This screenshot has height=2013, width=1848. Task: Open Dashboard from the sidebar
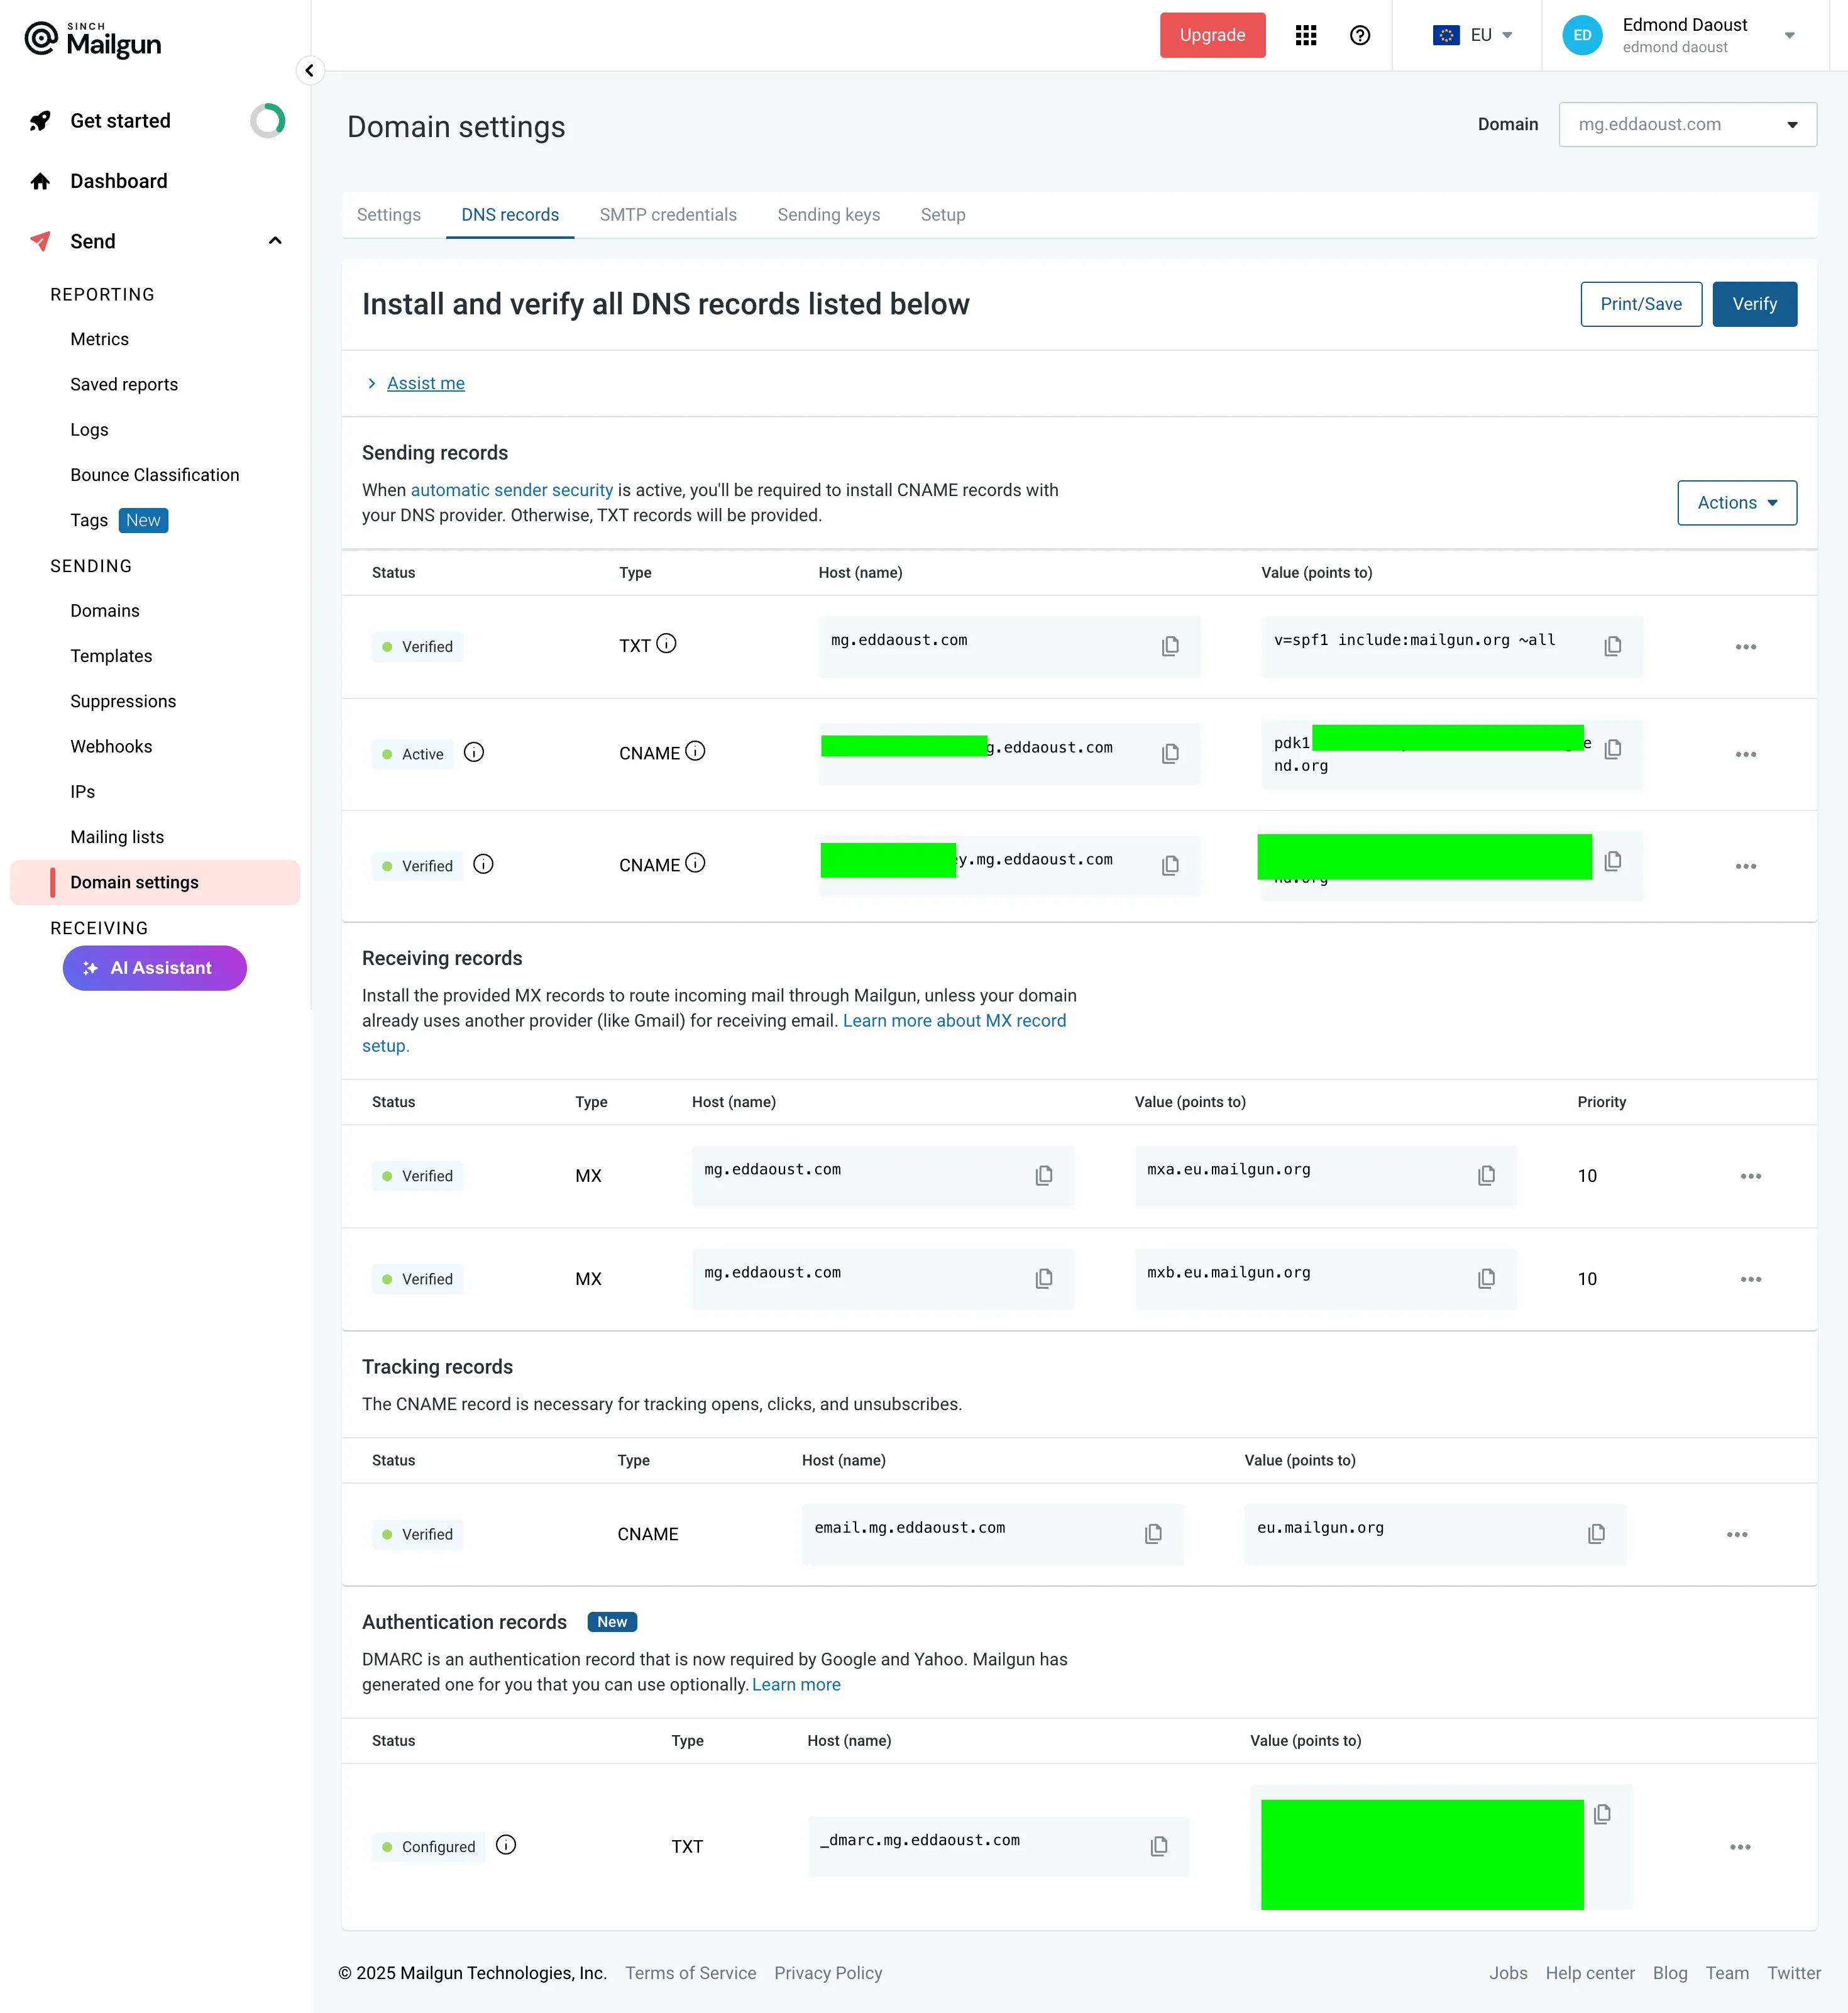(x=119, y=181)
